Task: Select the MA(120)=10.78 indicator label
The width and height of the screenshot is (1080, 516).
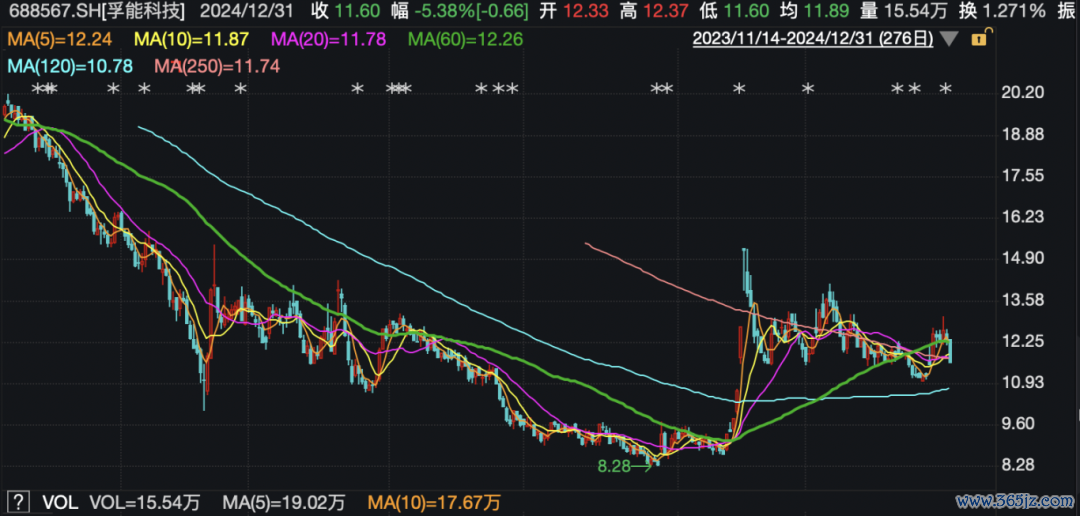Action: [69, 66]
